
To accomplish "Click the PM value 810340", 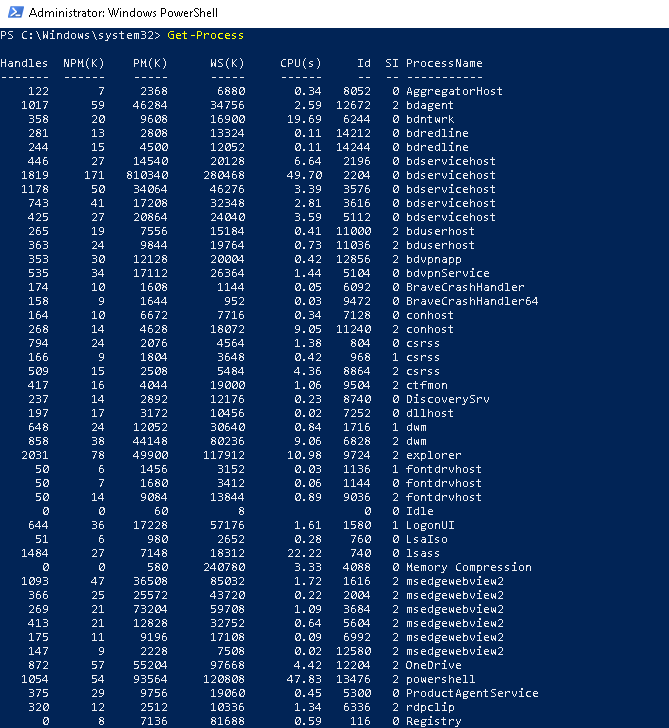I will pos(147,175).
